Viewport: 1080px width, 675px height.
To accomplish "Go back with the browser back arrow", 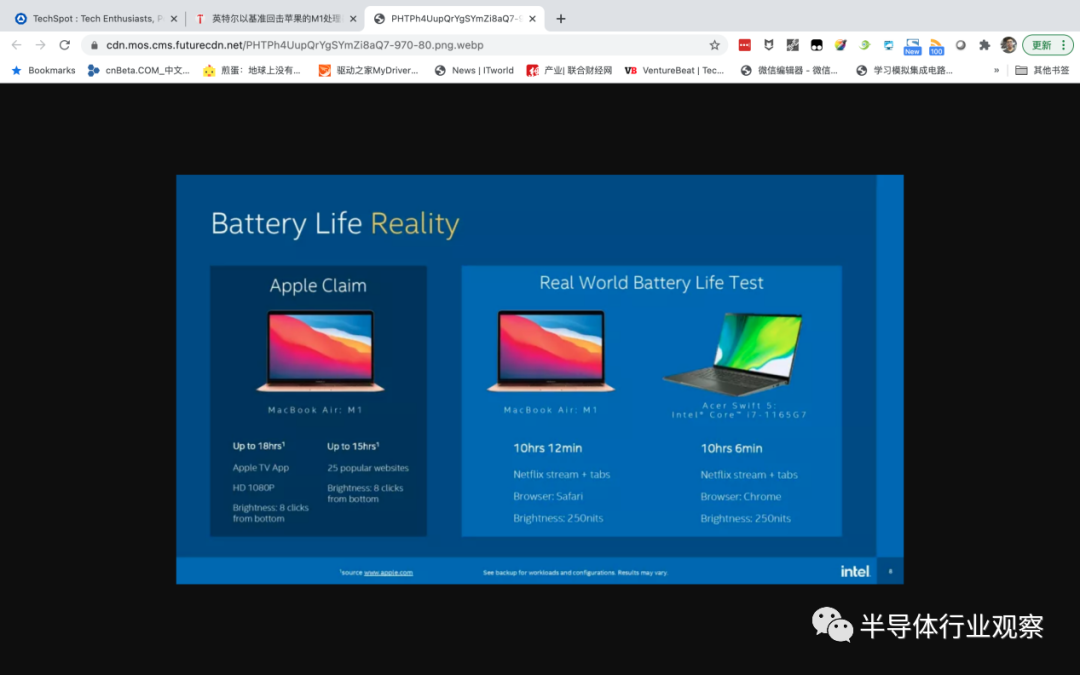I will pos(17,45).
